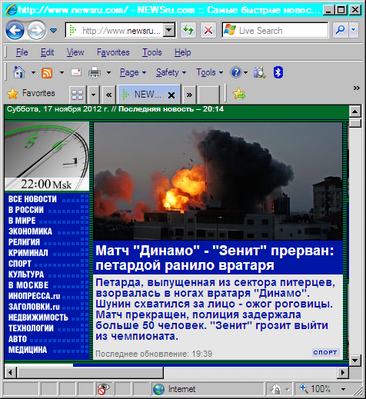The image size is (366, 399).
Task: Open the ТЕХНОЛОГИИ section link
Action: pyautogui.click(x=31, y=328)
